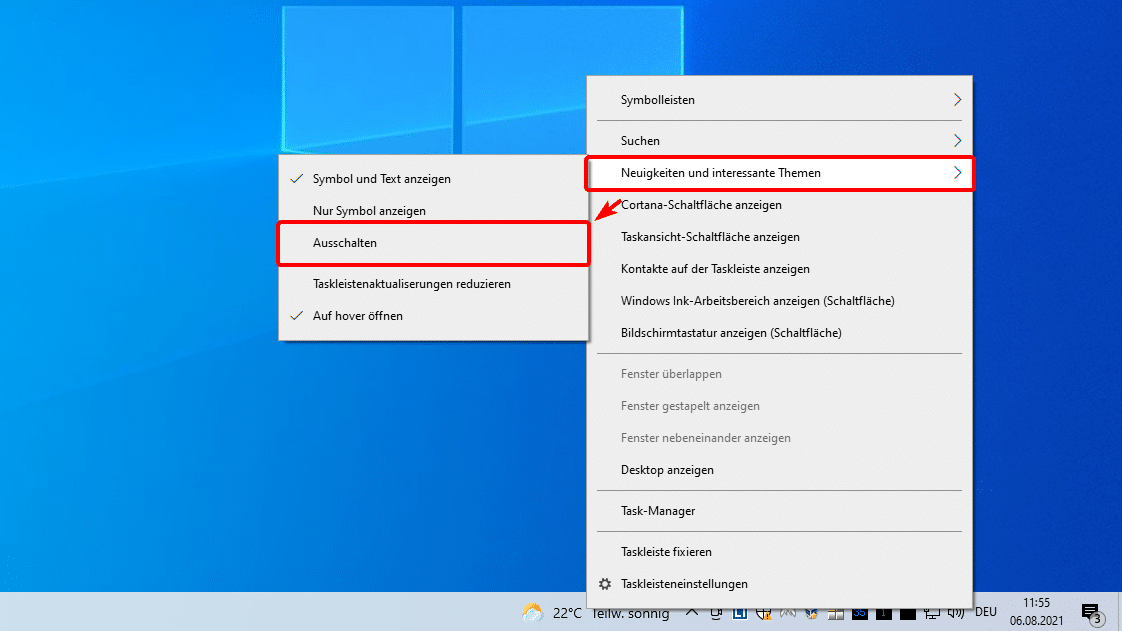Enable 'Taskleistenaktualisierungen reduzieren'

[411, 284]
